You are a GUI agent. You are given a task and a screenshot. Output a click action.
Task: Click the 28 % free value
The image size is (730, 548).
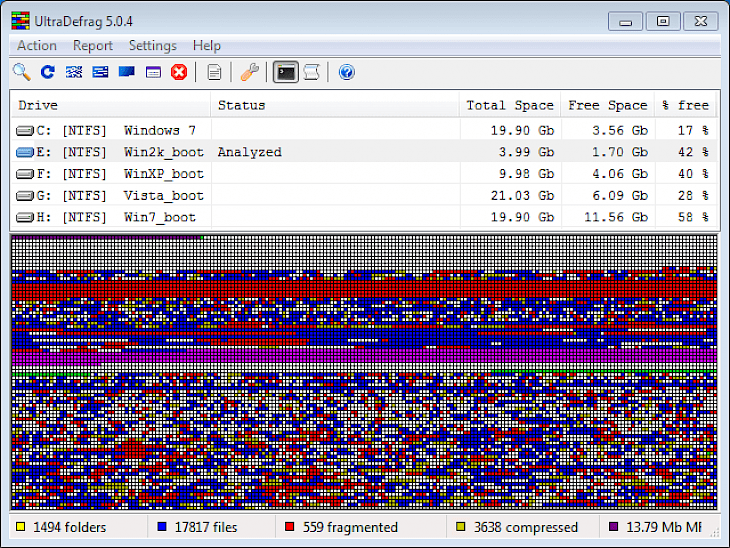pos(693,196)
